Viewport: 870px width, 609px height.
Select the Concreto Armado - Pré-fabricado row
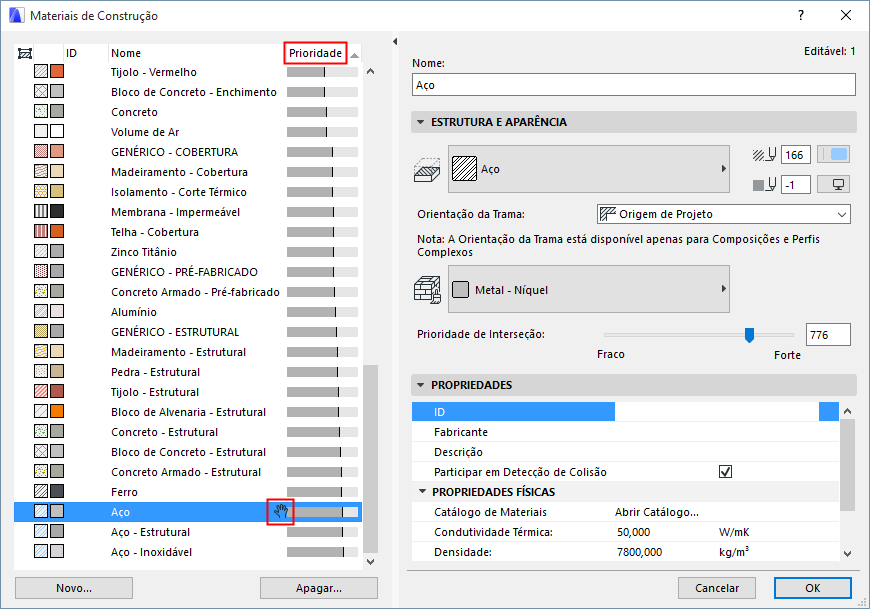coord(188,291)
